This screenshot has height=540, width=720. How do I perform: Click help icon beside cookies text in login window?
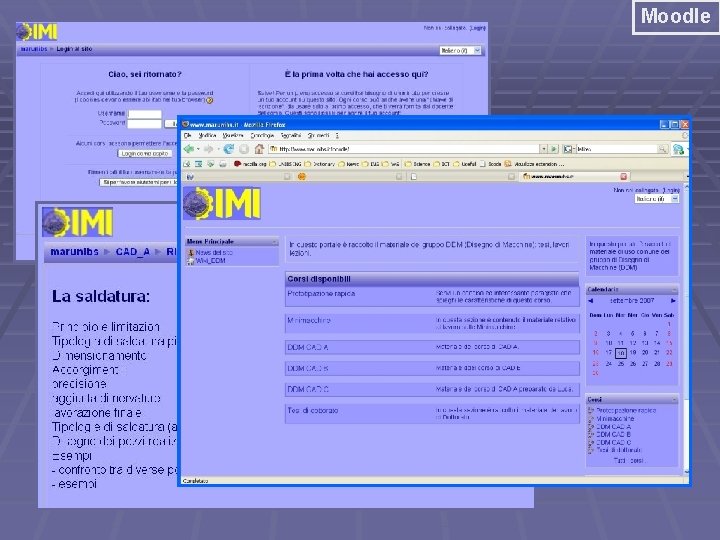pos(209,100)
